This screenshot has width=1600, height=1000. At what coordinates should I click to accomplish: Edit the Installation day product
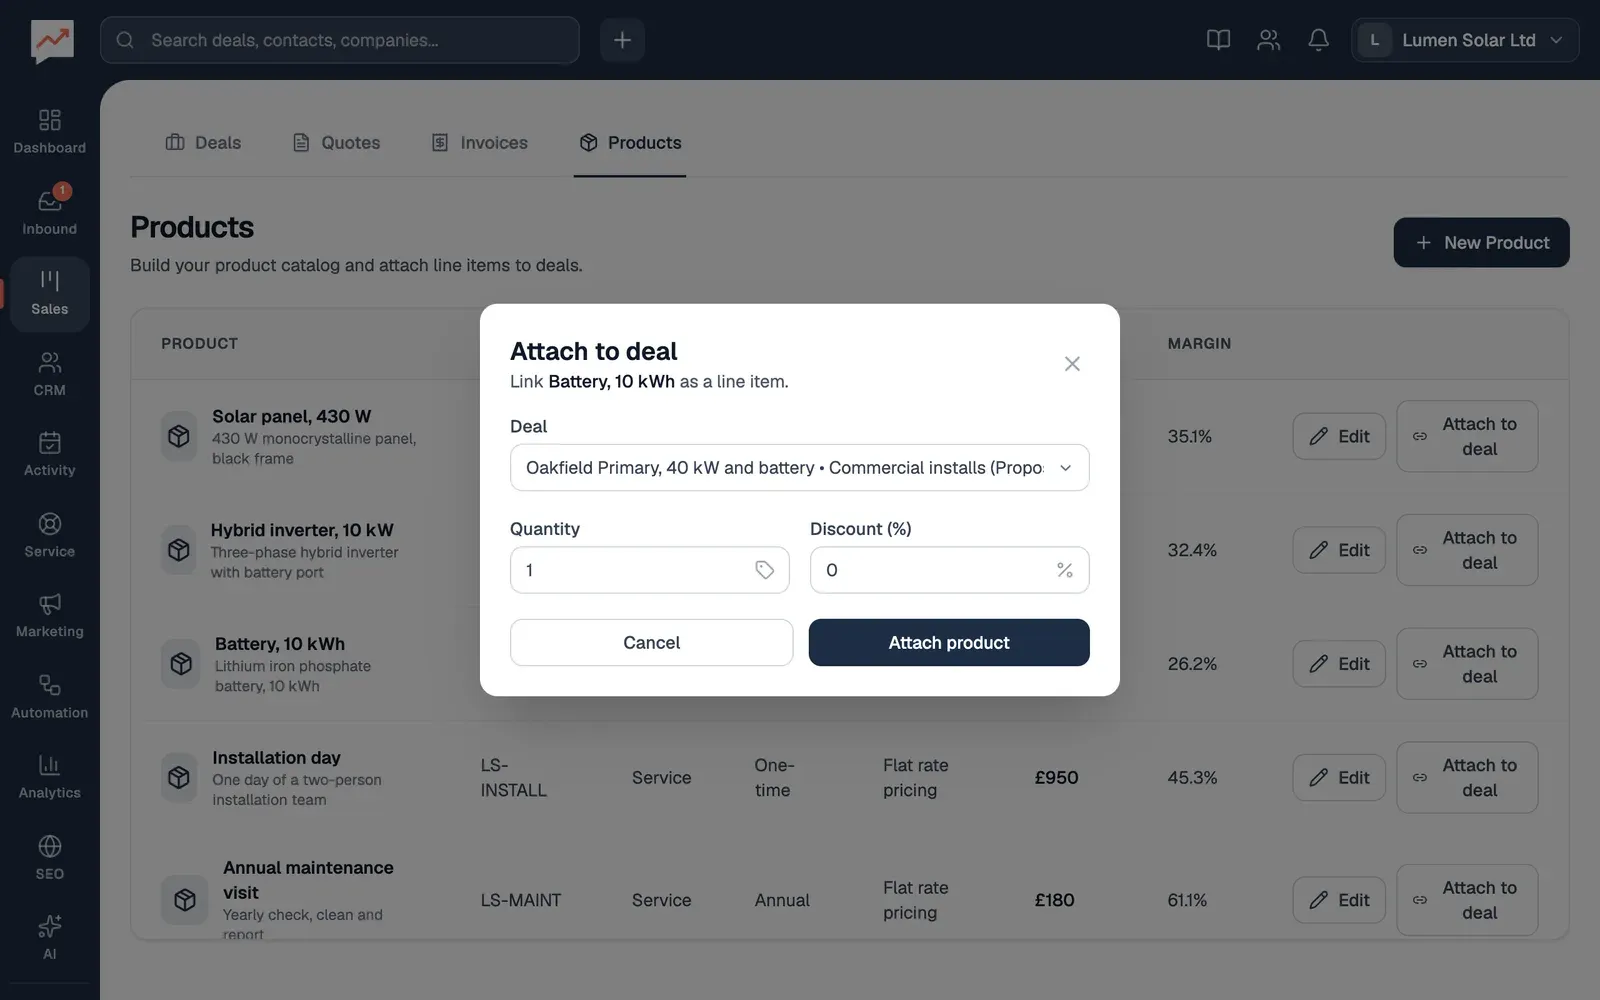pos(1339,778)
